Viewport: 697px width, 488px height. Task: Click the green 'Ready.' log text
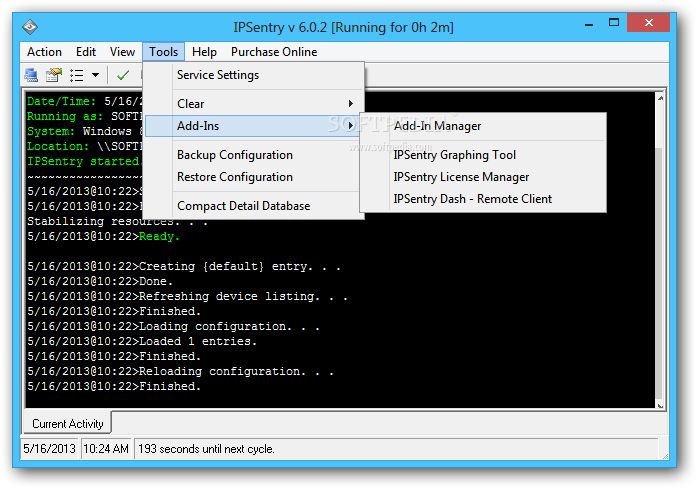[x=159, y=237]
